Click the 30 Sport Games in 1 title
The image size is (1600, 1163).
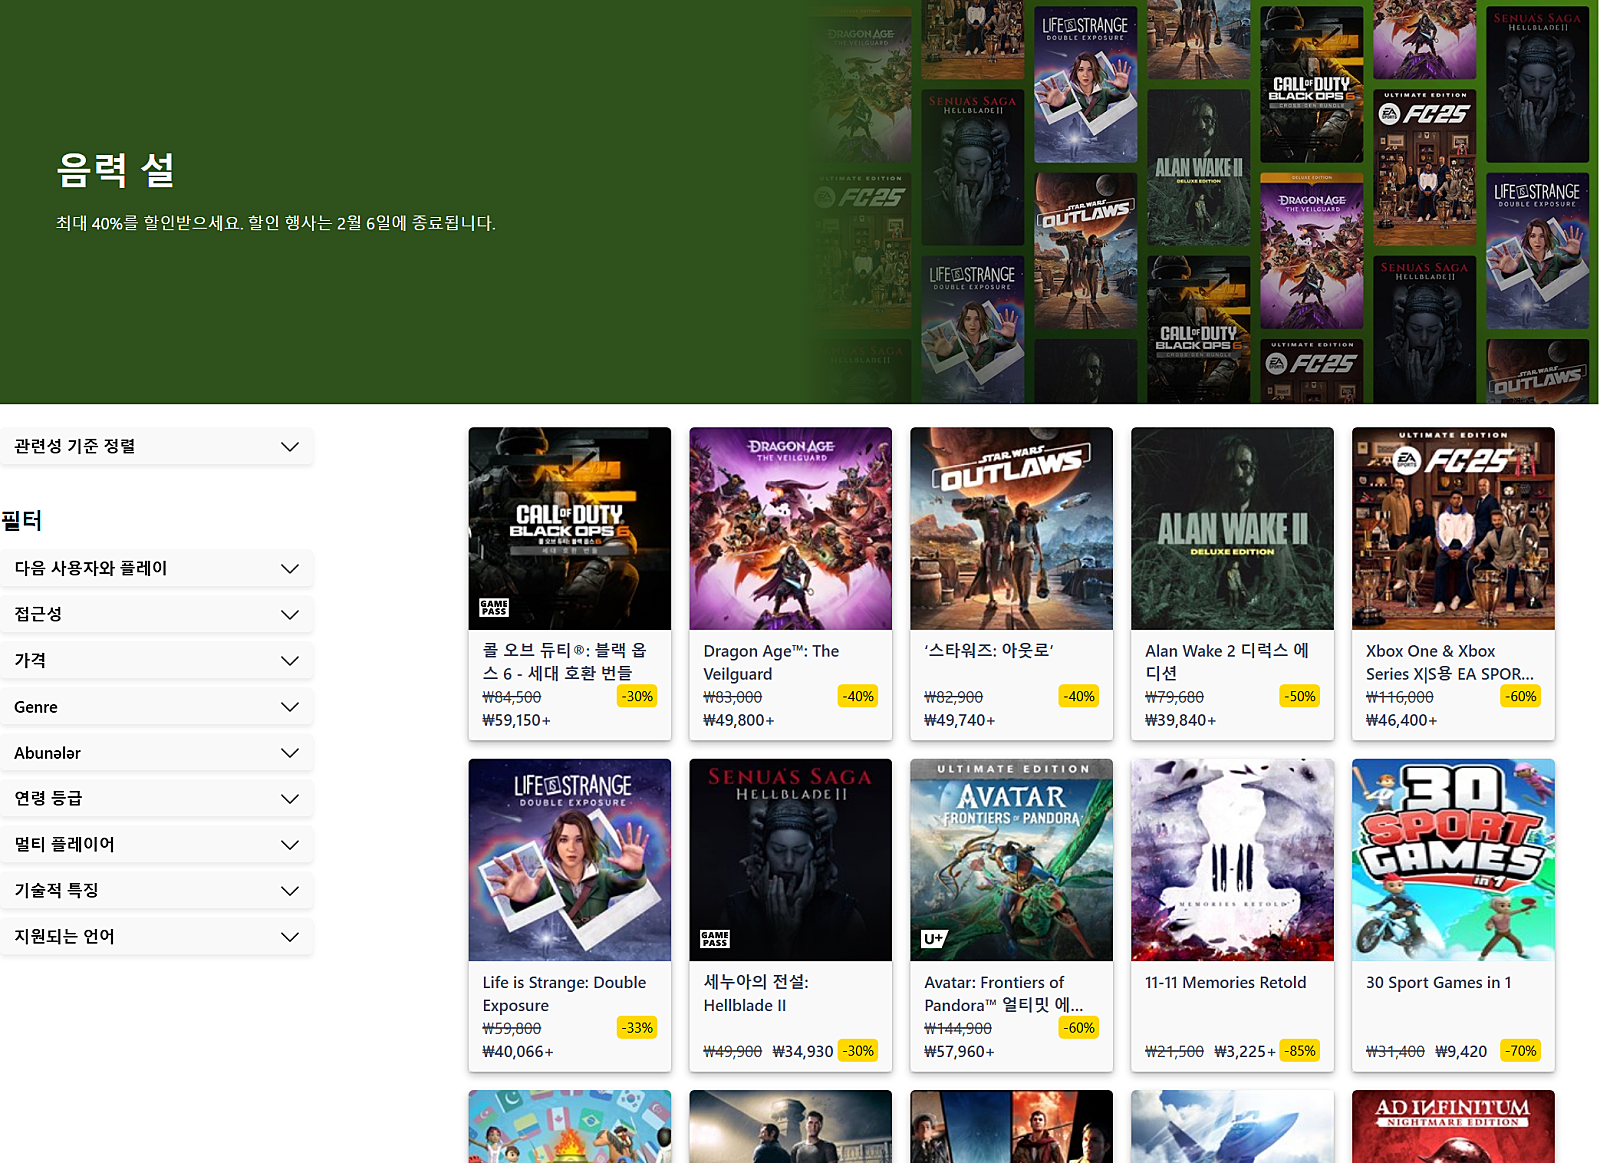click(1439, 983)
